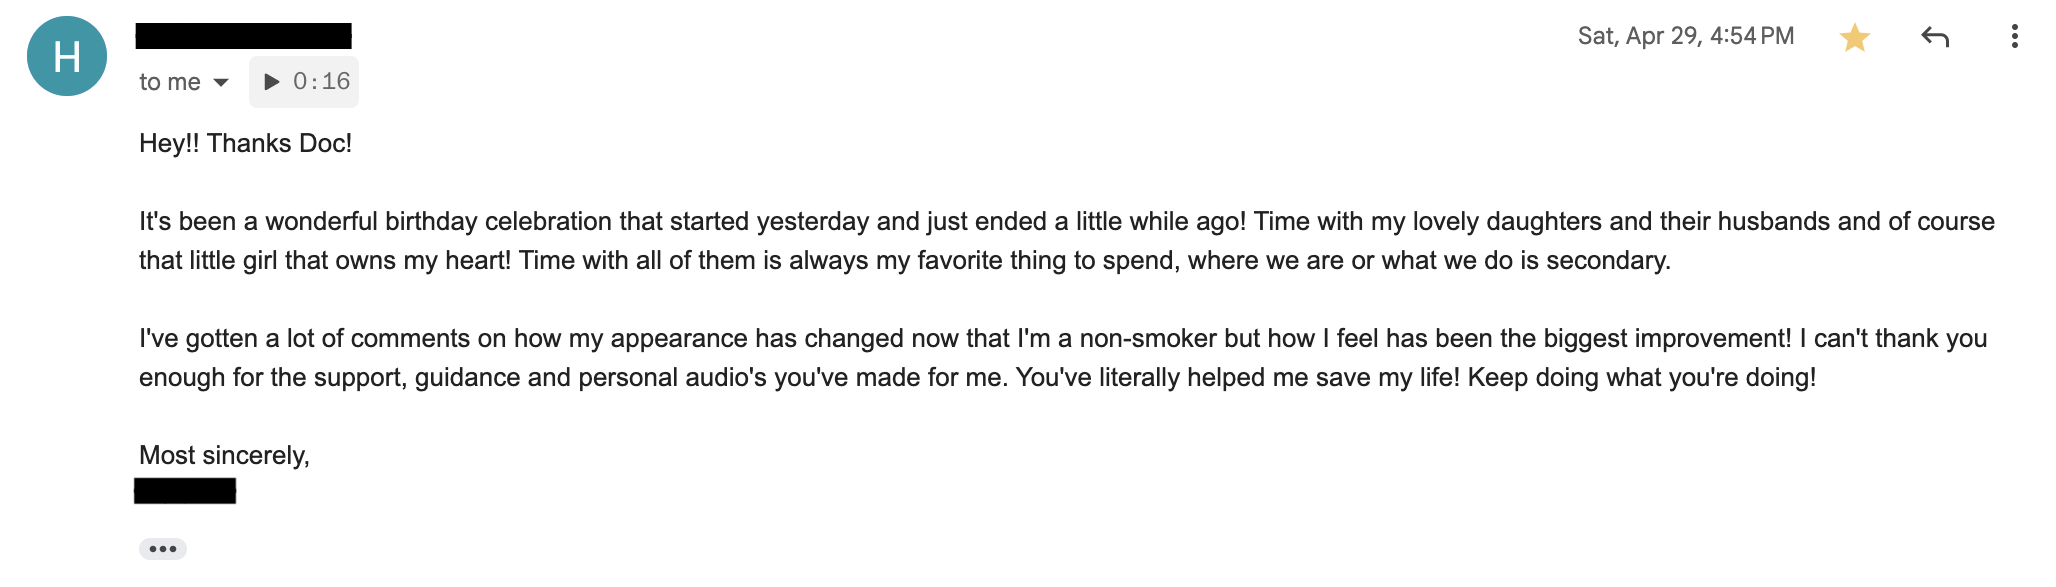Click the greeting "Hey!! Thanks Doc!"
Image resolution: width=2056 pixels, height=587 pixels.
click(245, 143)
